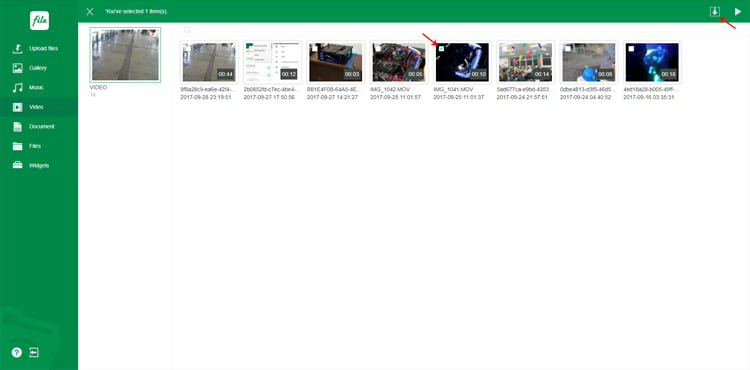The width and height of the screenshot is (750, 370).
Task: Open the VIDEO album thumbnail
Action: 125,54
